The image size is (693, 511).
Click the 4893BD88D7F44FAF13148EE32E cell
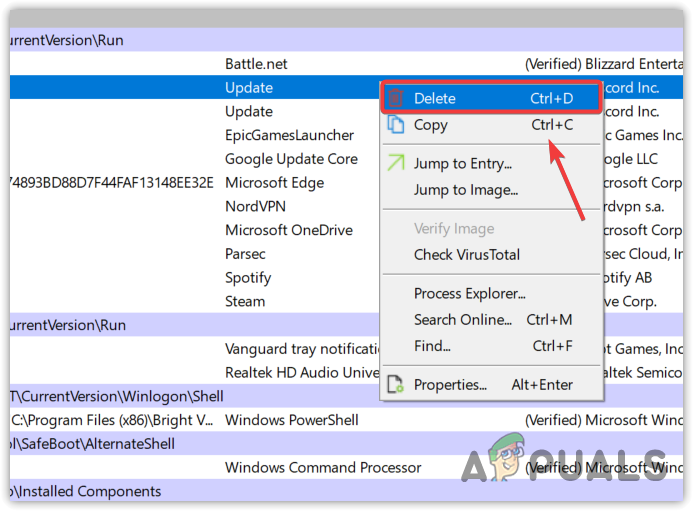(112, 183)
